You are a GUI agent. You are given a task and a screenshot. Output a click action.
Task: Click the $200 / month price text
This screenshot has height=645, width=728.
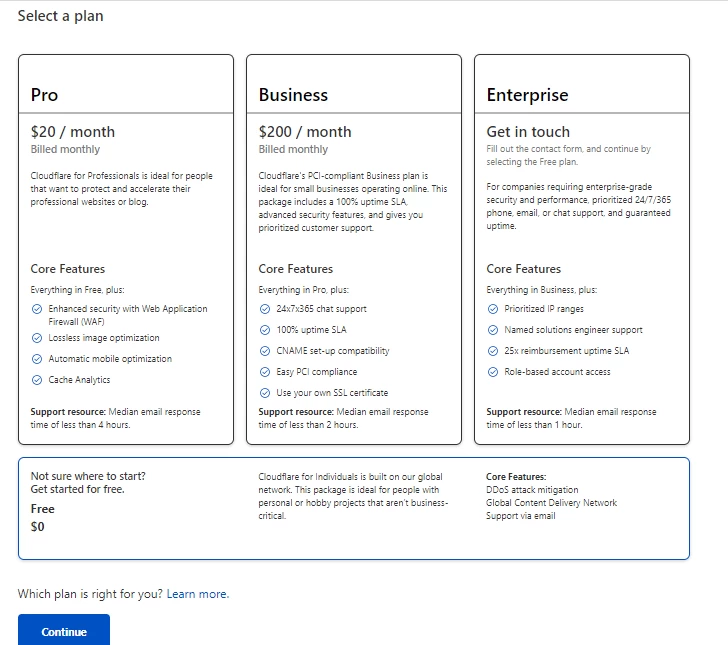(305, 132)
